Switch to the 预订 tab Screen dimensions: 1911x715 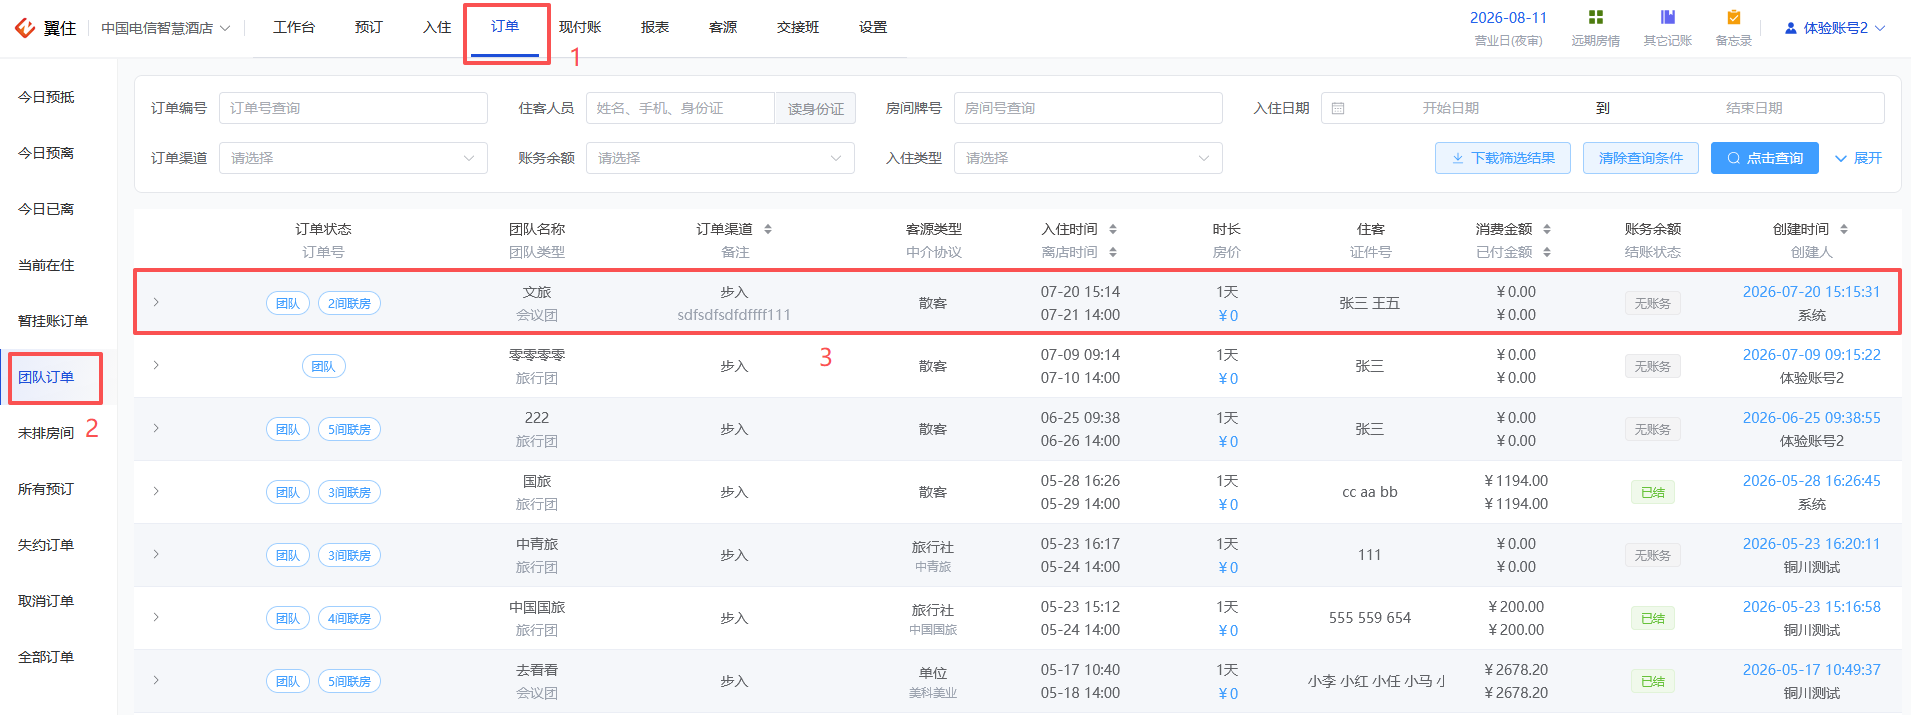pyautogui.click(x=369, y=27)
